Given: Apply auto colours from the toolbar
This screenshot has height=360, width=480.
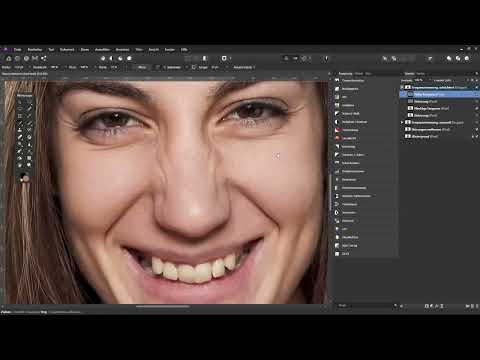Looking at the screenshot, I should [x=120, y=58].
